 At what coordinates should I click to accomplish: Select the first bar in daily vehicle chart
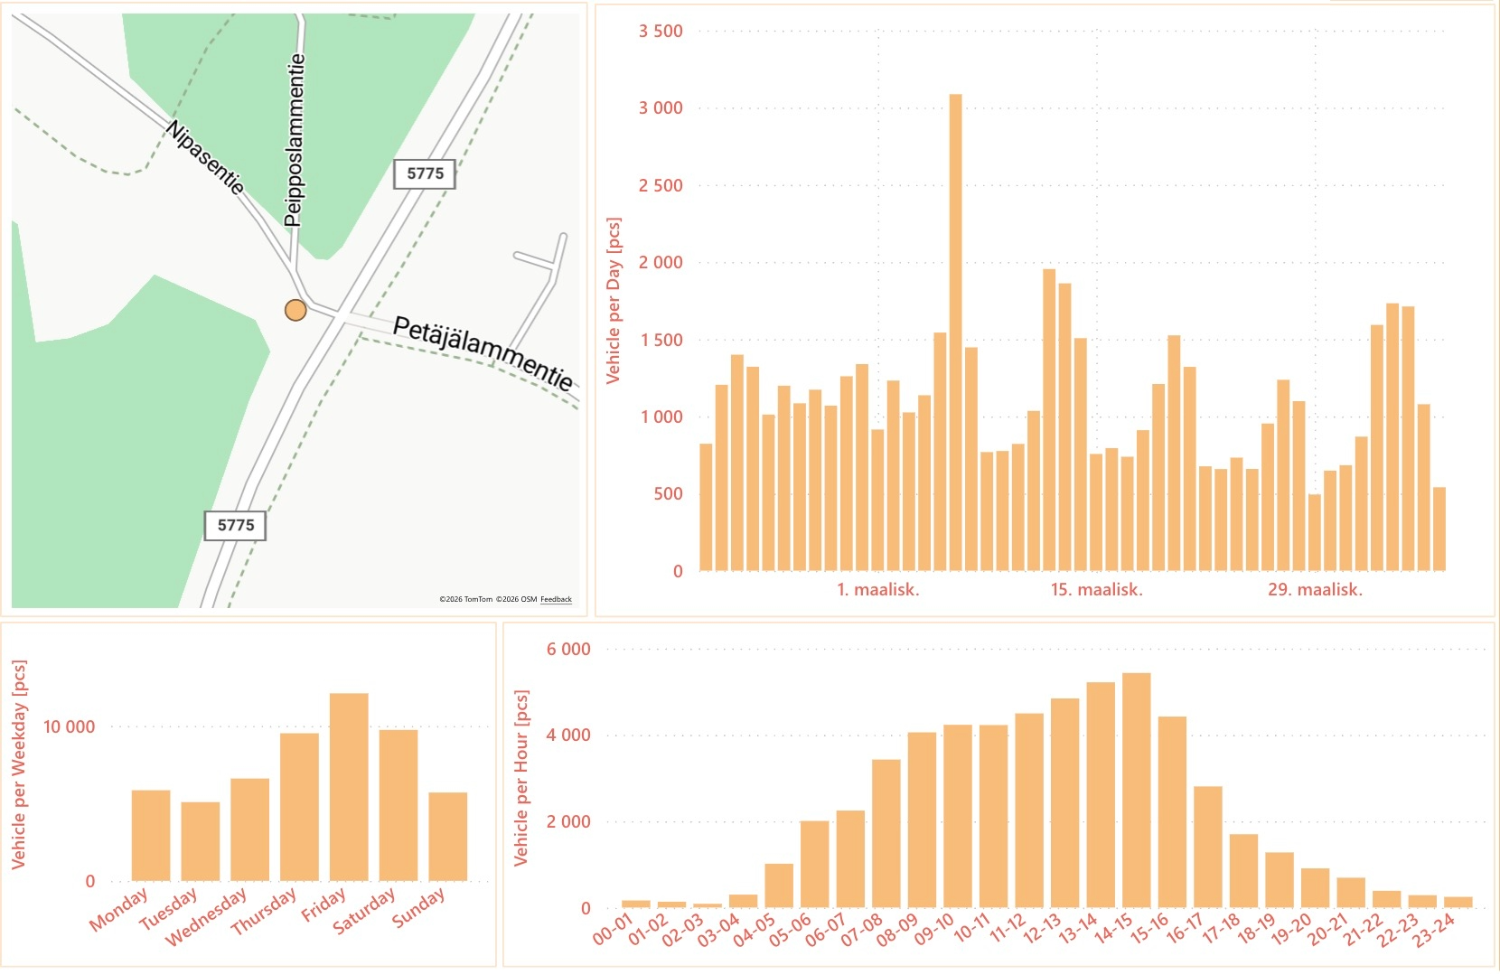(x=706, y=507)
